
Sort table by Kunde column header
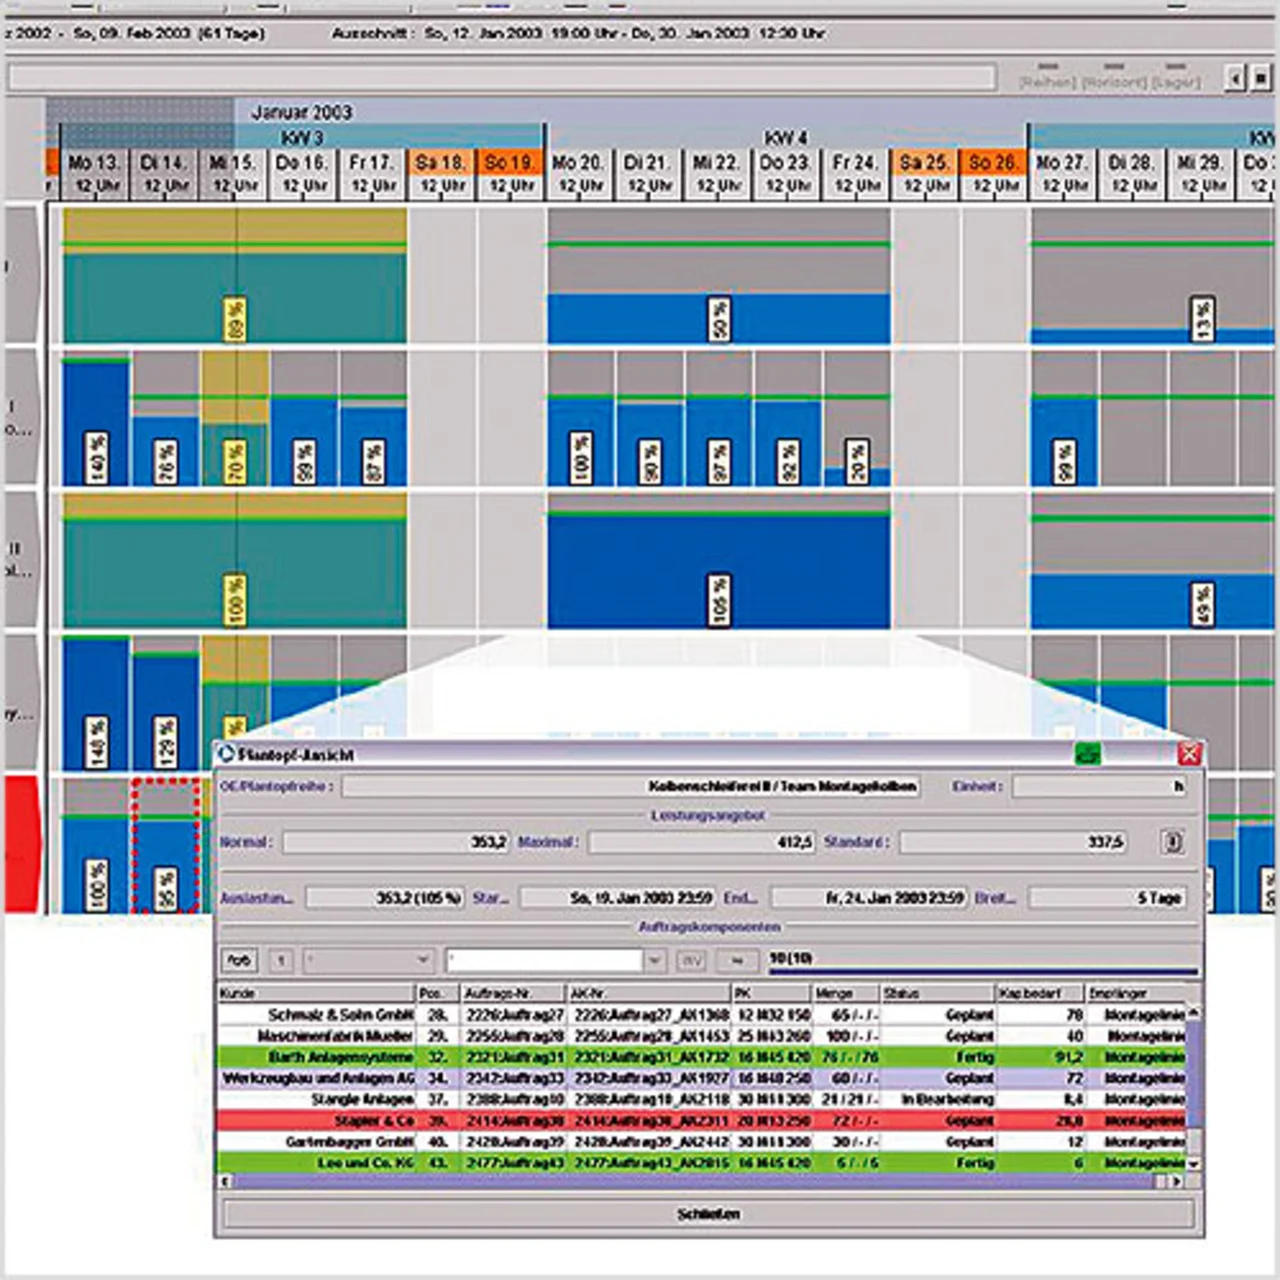tap(316, 993)
